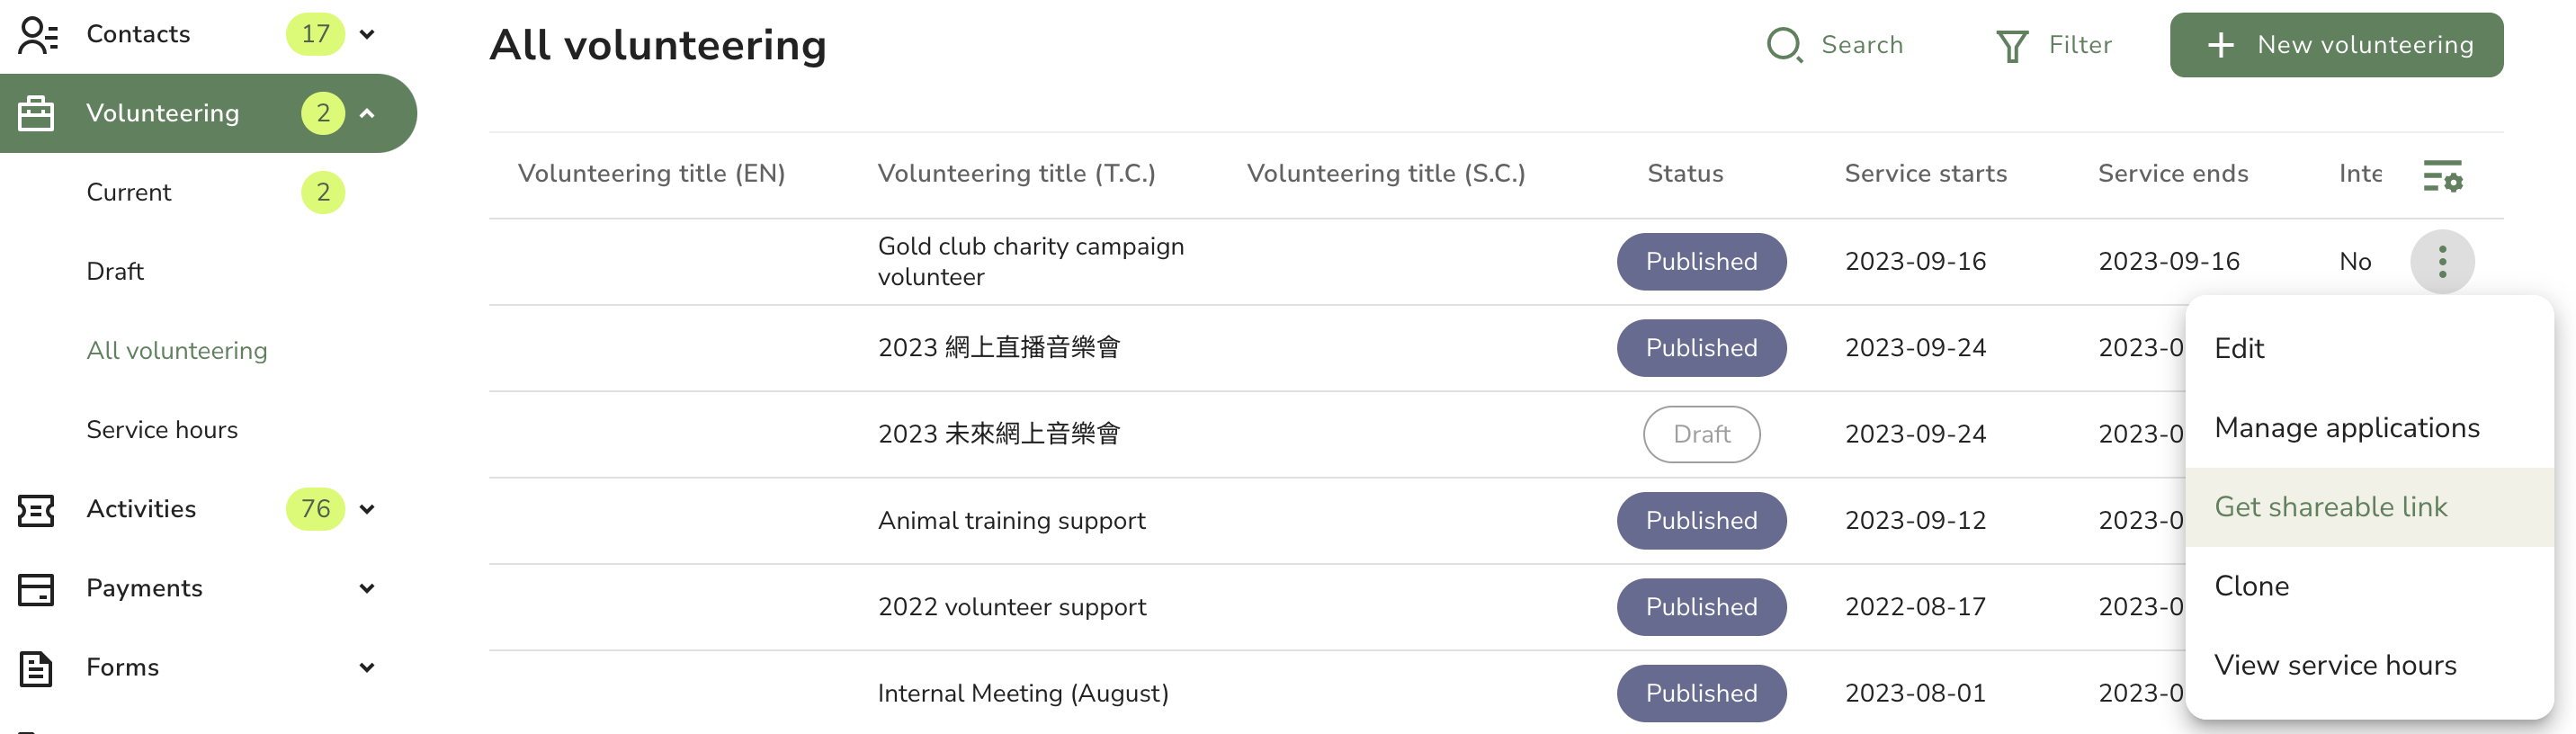2576x734 pixels.
Task: Click the column settings icon on the table
Action: pyautogui.click(x=2443, y=176)
